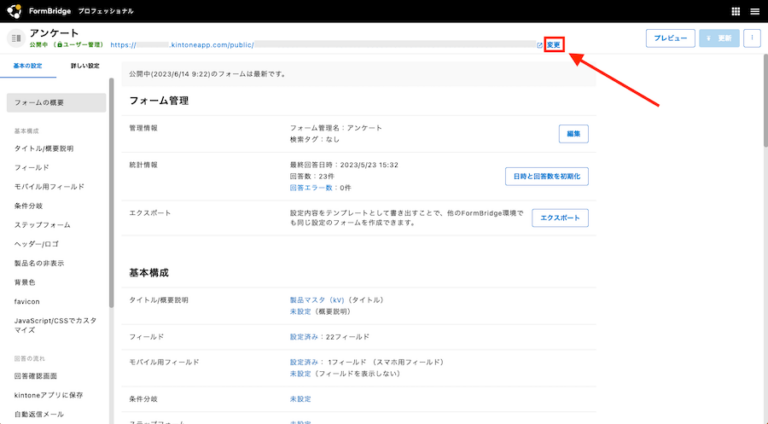Switch to the 詳しい設定 tab
The image size is (768, 424).
pyautogui.click(x=85, y=66)
